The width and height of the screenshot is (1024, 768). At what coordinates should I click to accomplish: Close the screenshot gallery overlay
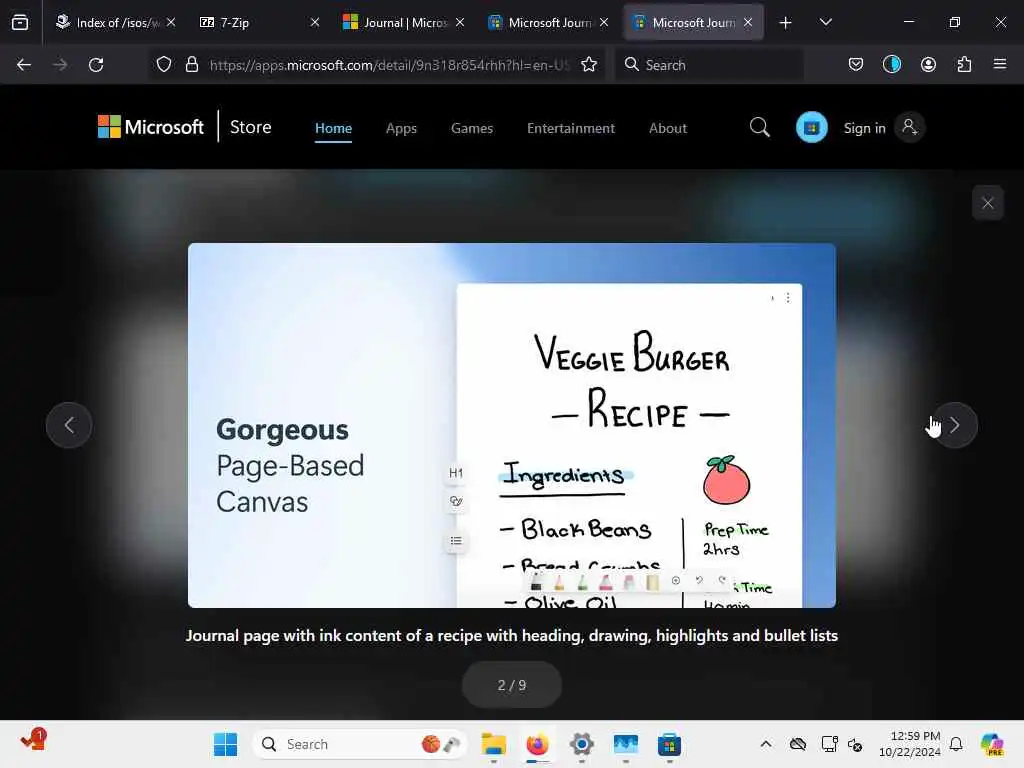(987, 203)
